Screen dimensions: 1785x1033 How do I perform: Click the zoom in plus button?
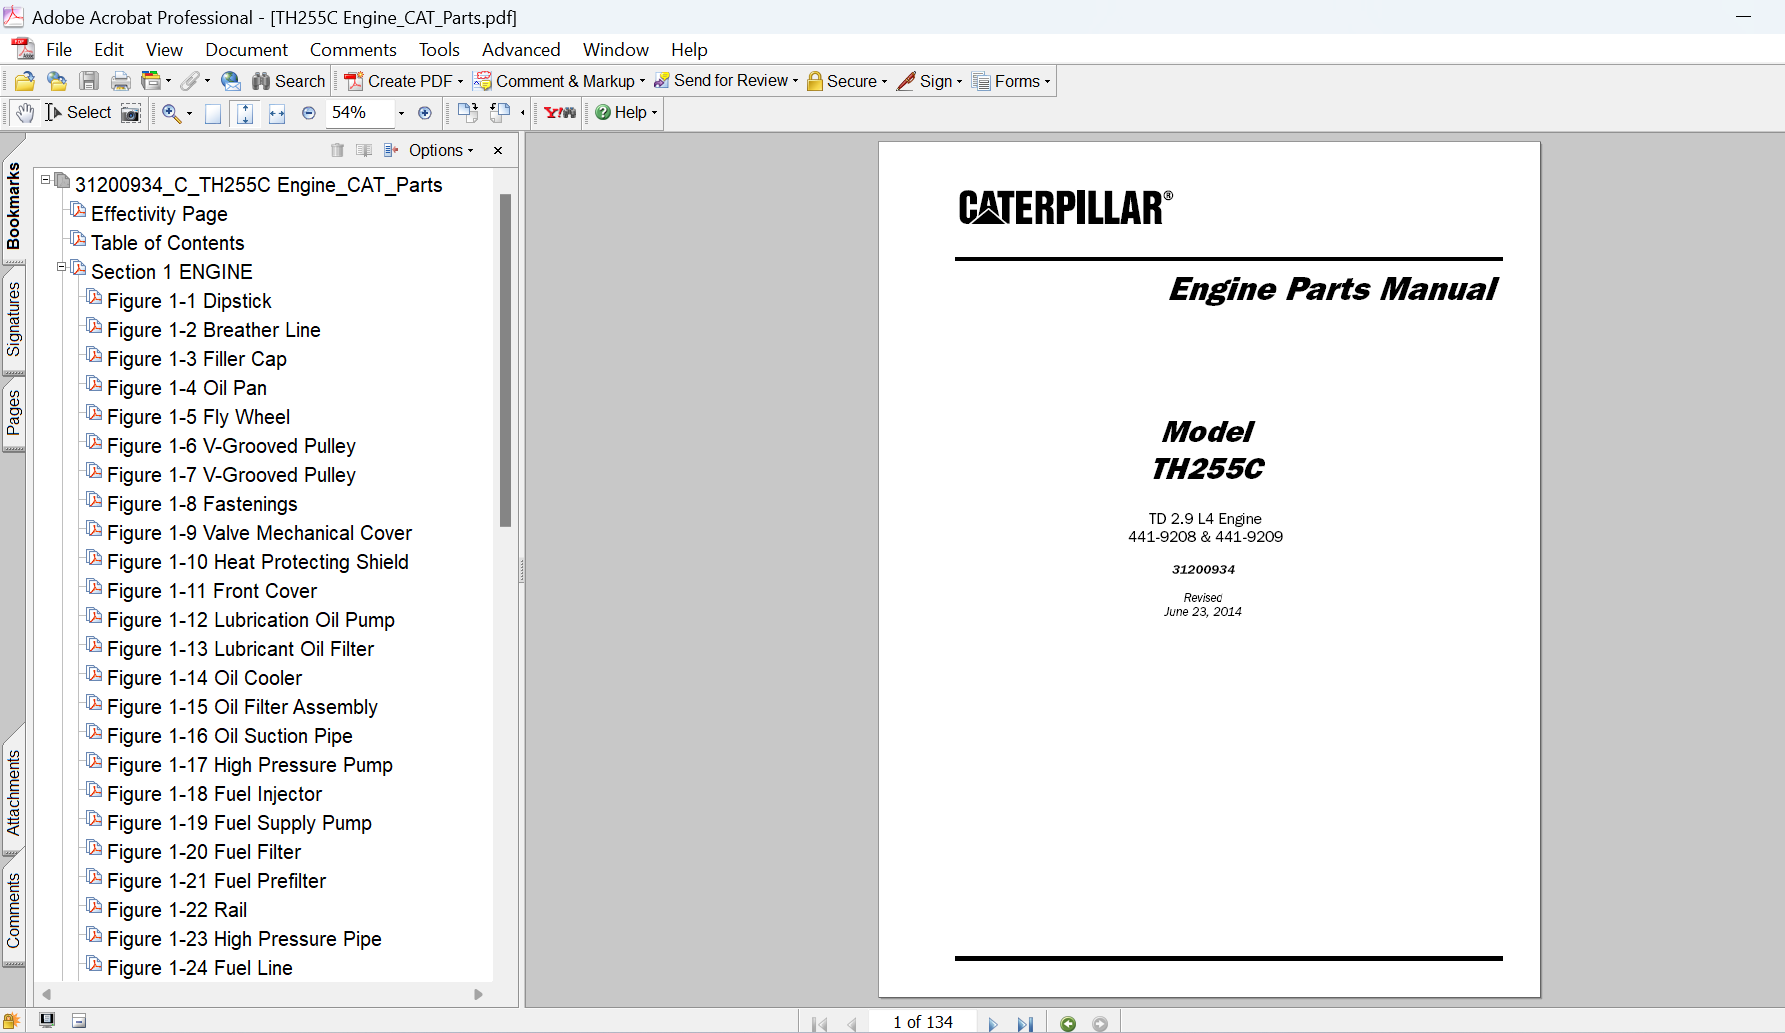(425, 113)
